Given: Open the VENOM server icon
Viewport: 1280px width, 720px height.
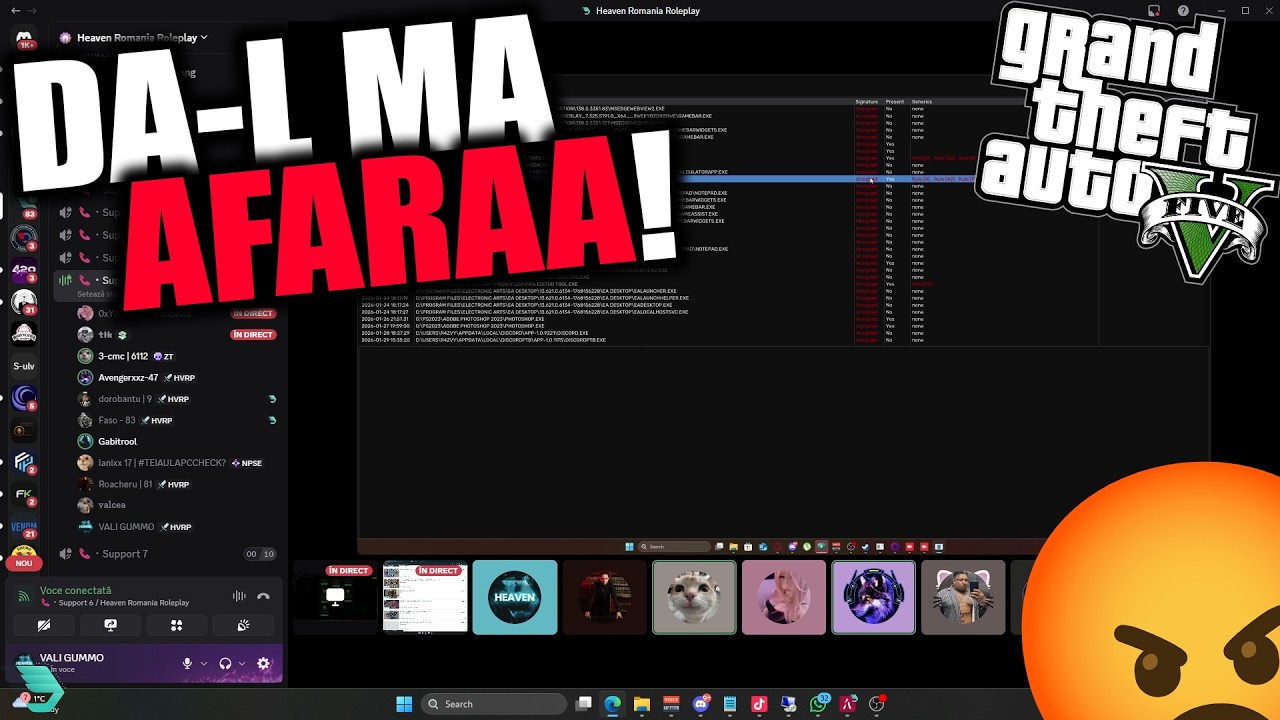Looking at the screenshot, I should (x=24, y=526).
